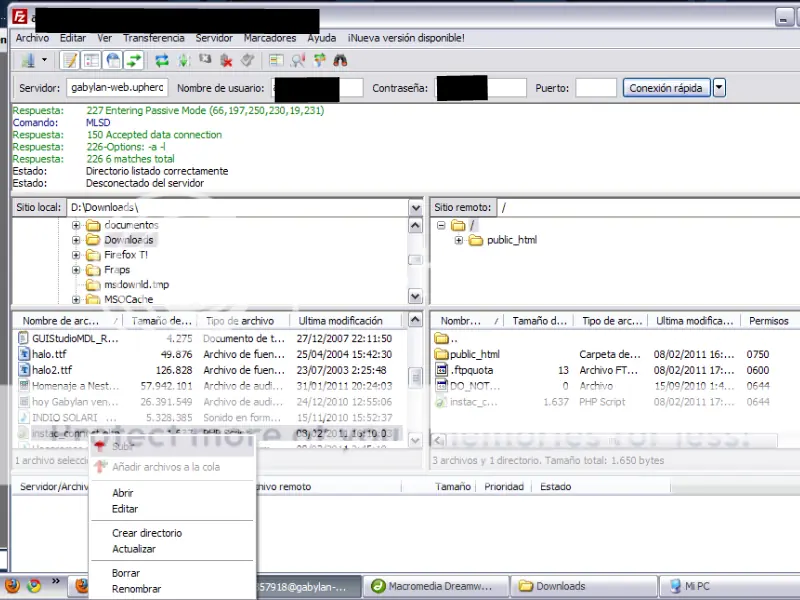The width and height of the screenshot is (800, 600).
Task: Expand the public_html remote folder
Action: click(459, 240)
